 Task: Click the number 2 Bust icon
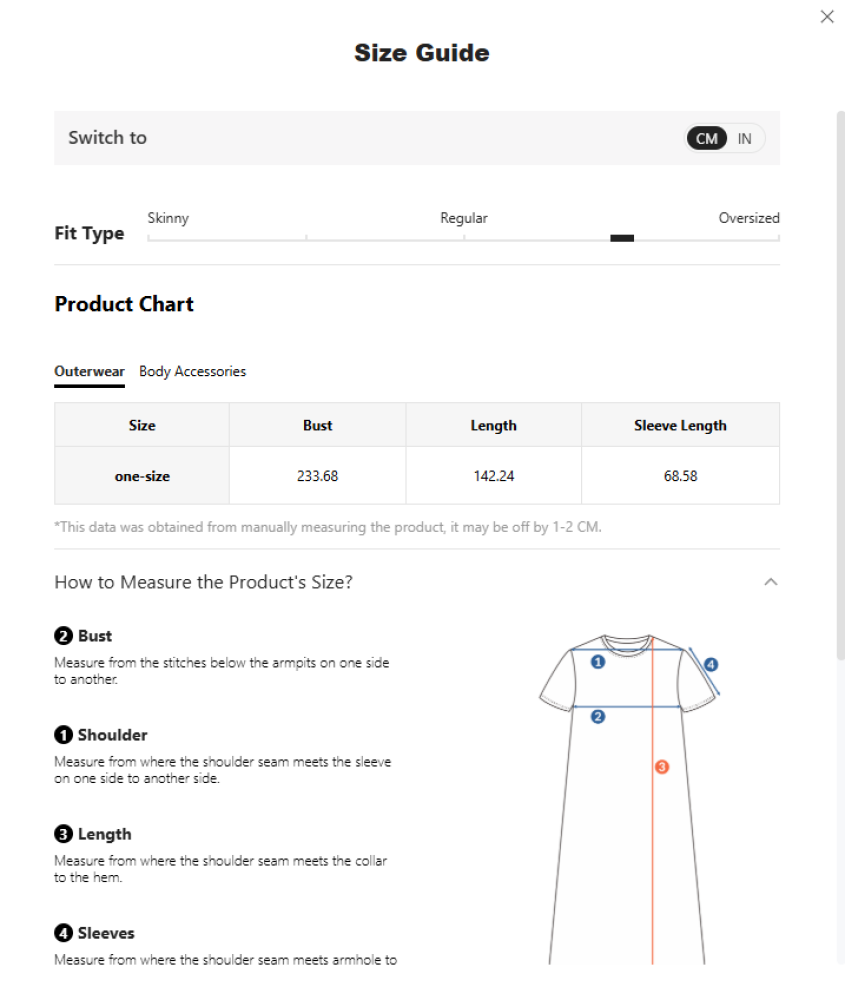click(63, 636)
